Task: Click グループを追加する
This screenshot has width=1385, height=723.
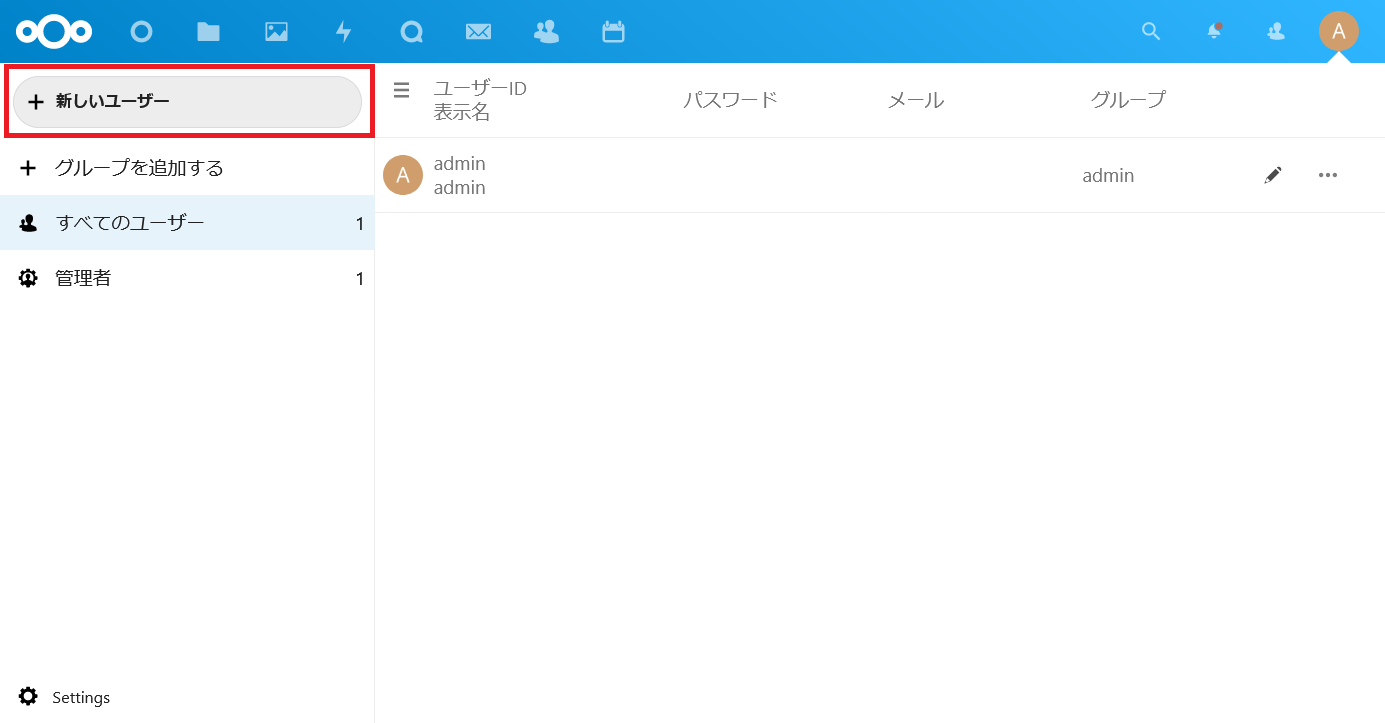Action: click(x=187, y=168)
